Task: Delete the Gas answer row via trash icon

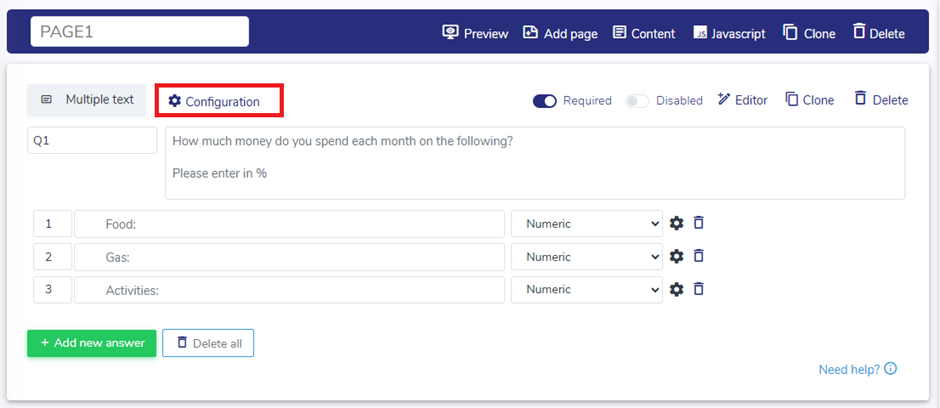Action: tap(699, 256)
